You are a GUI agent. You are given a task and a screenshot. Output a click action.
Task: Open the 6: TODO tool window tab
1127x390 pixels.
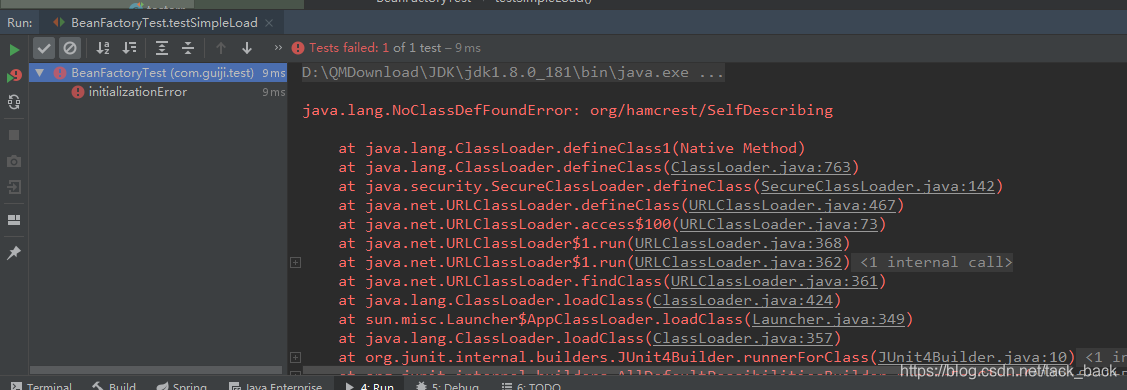530,386
